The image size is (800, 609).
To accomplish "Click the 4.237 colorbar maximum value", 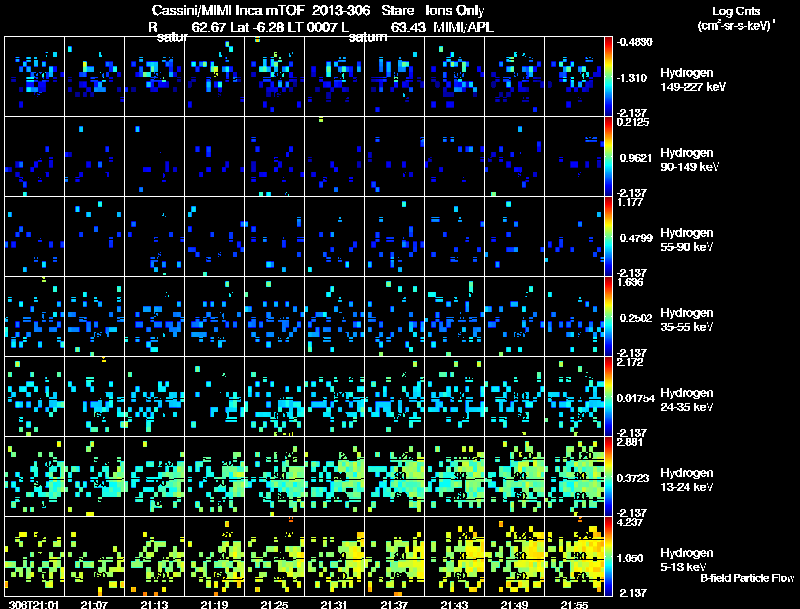I will point(630,522).
